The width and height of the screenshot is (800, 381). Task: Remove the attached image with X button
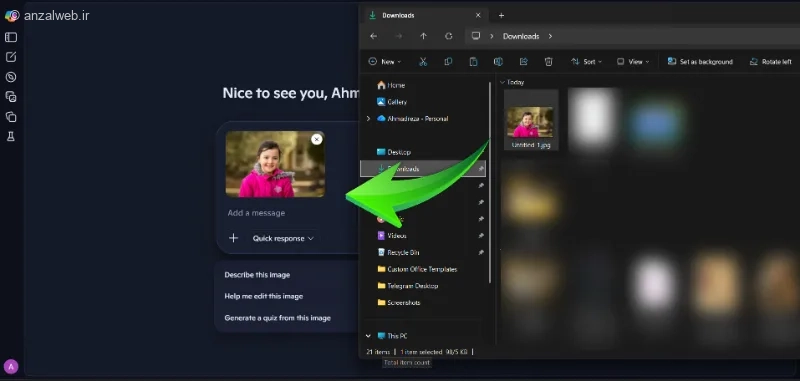pos(317,139)
